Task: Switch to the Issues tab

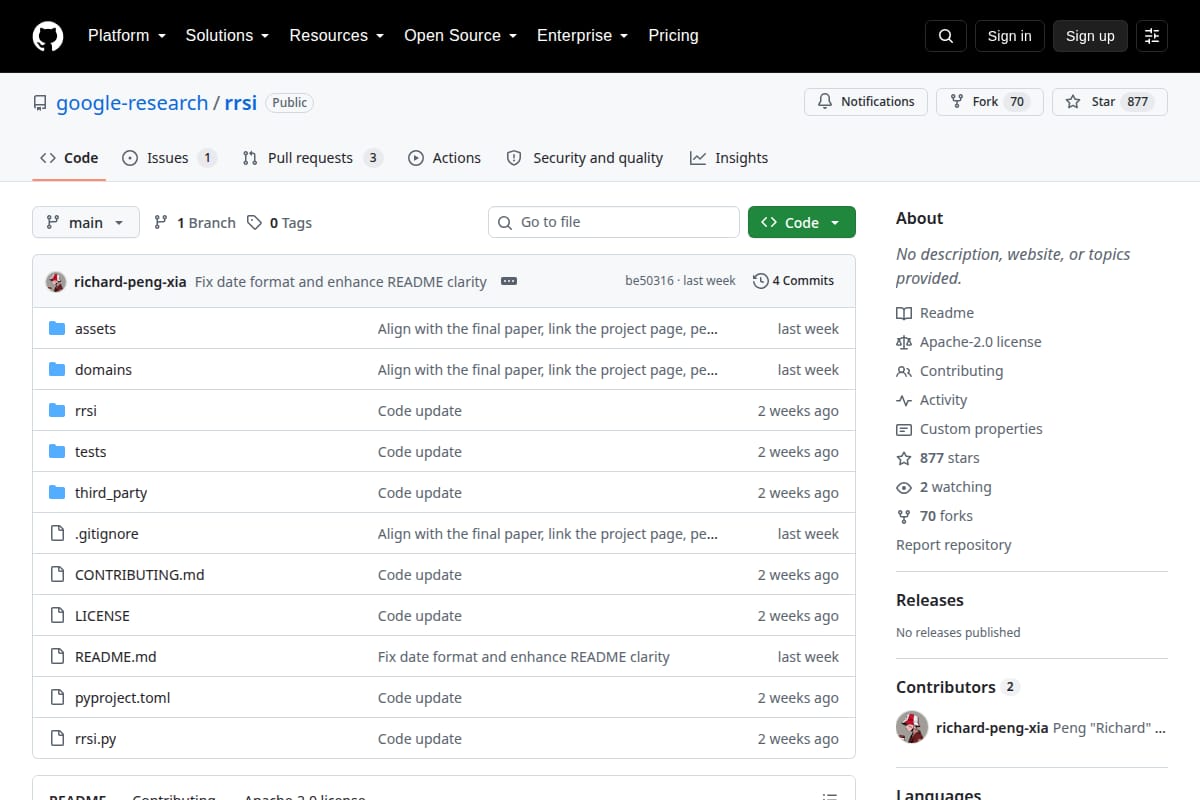Action: [x=169, y=158]
